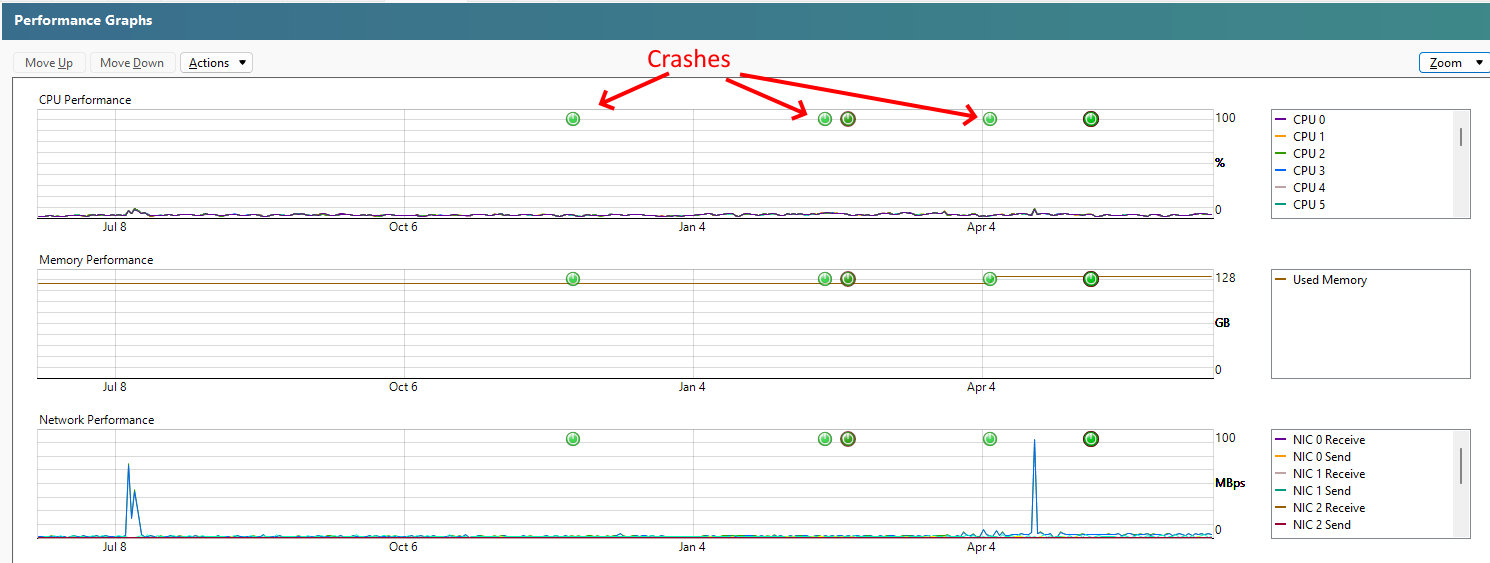Screen dimensions: 1490x563
Task: Click the GB unit label
Action: click(1223, 323)
